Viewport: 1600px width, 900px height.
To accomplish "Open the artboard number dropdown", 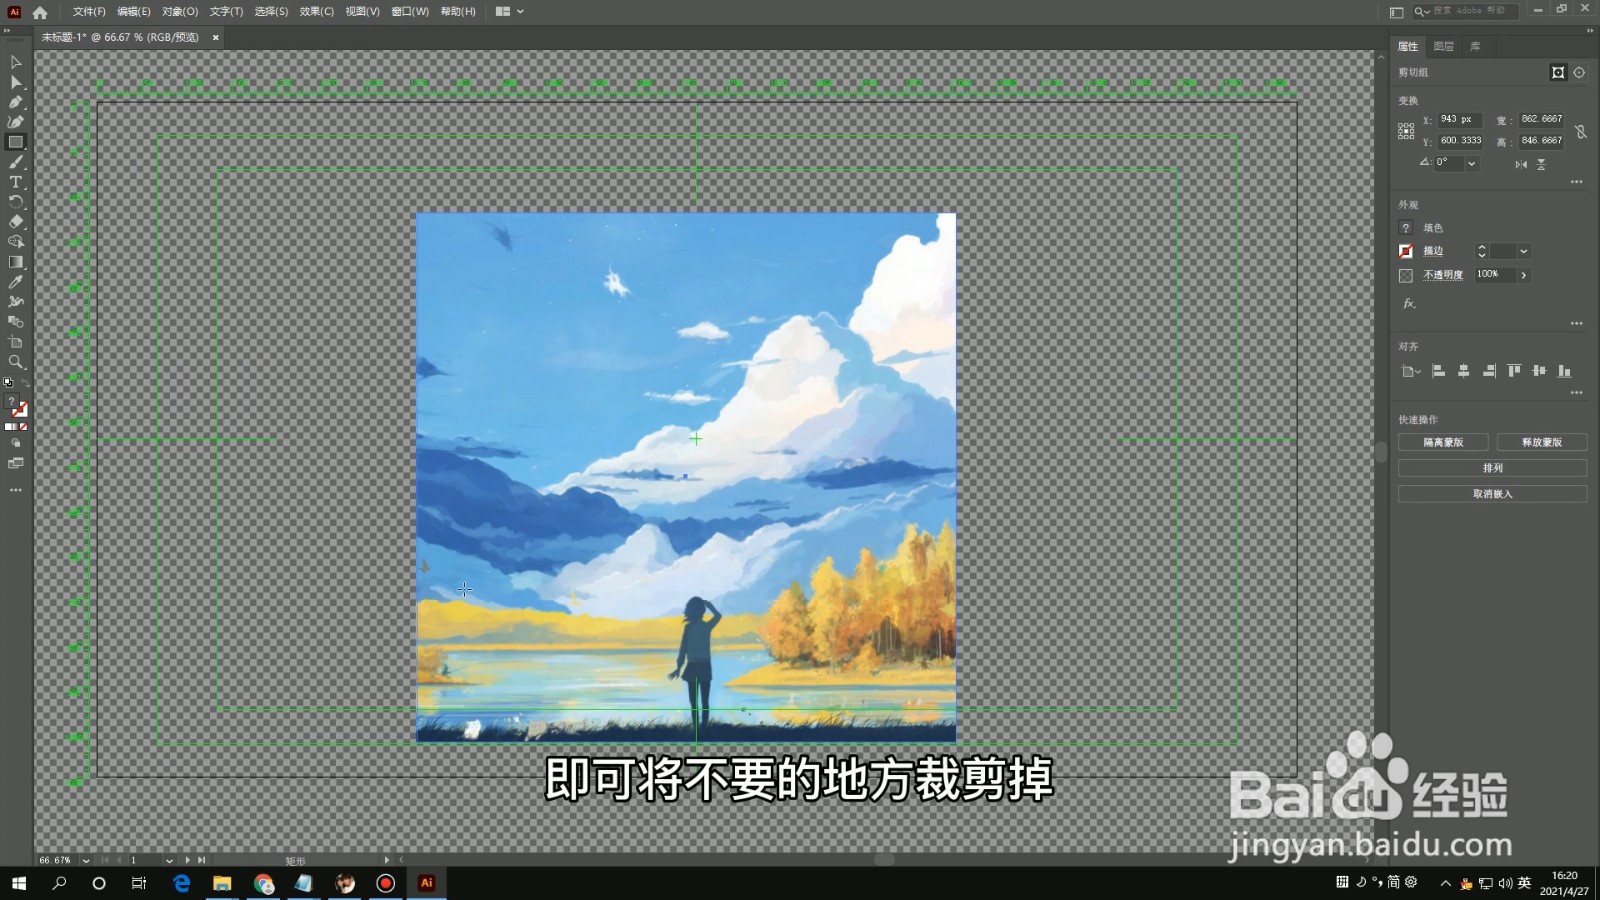I will click(x=169, y=860).
